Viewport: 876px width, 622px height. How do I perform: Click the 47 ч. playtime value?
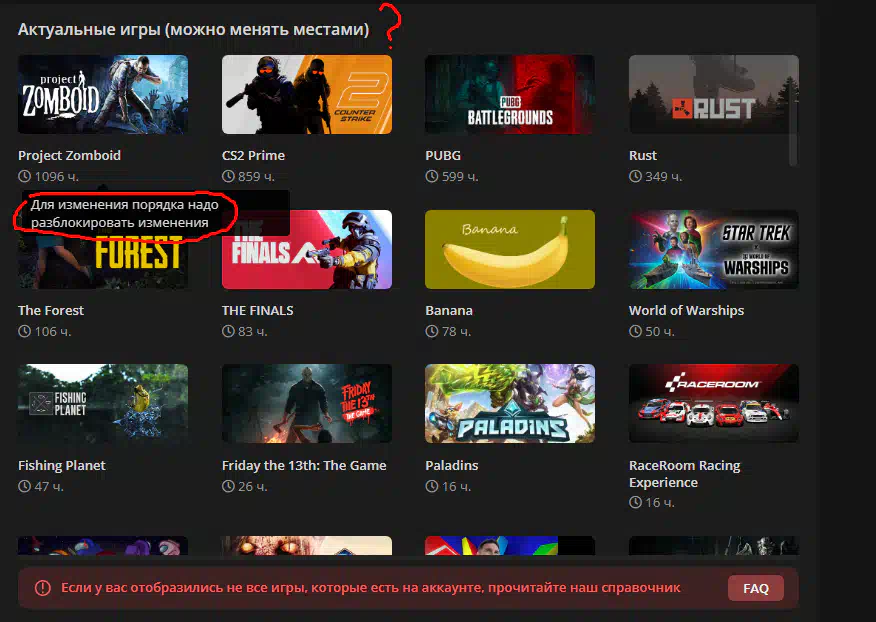pyautogui.click(x=49, y=487)
